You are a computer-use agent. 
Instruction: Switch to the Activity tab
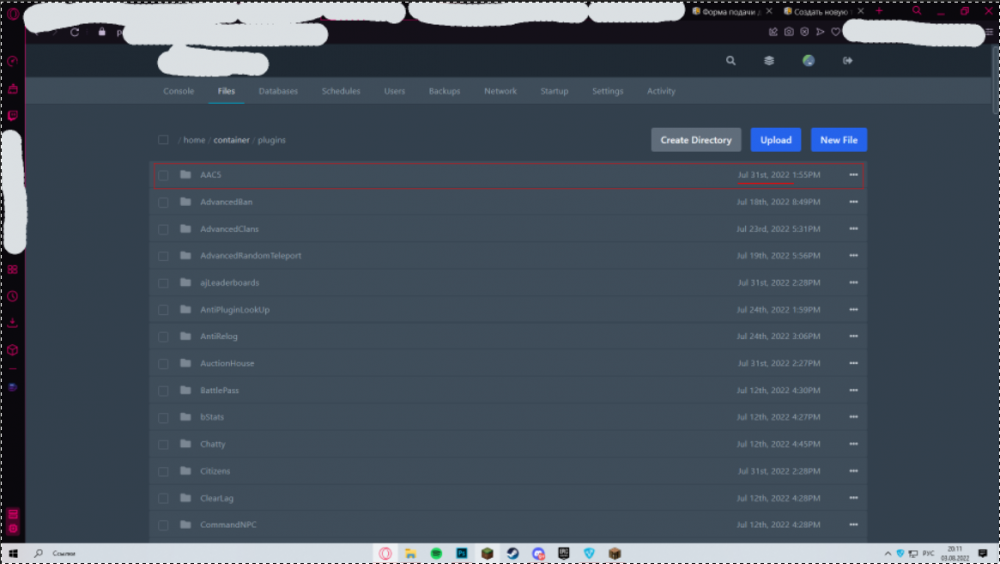coord(661,91)
